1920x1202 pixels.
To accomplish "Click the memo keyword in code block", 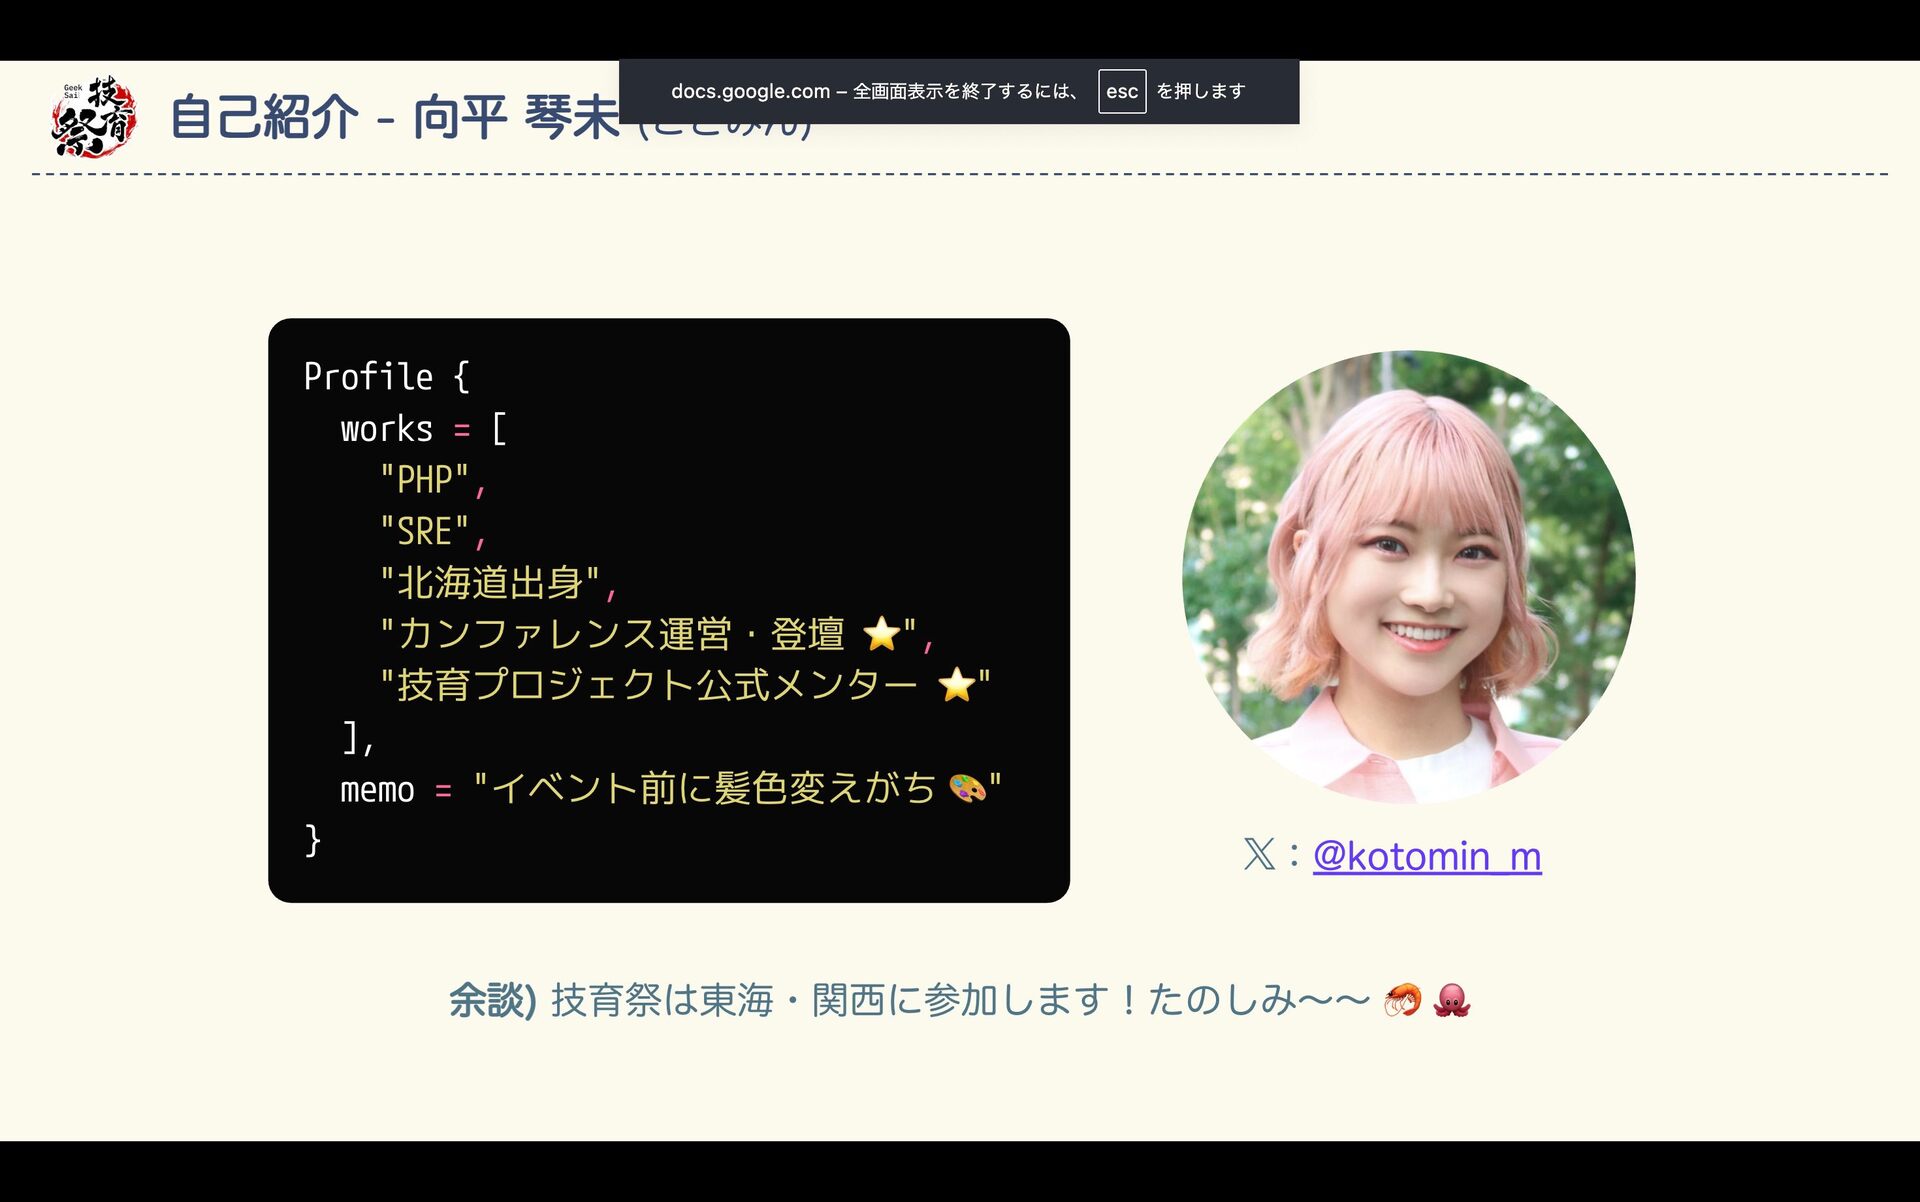I will 377,790.
